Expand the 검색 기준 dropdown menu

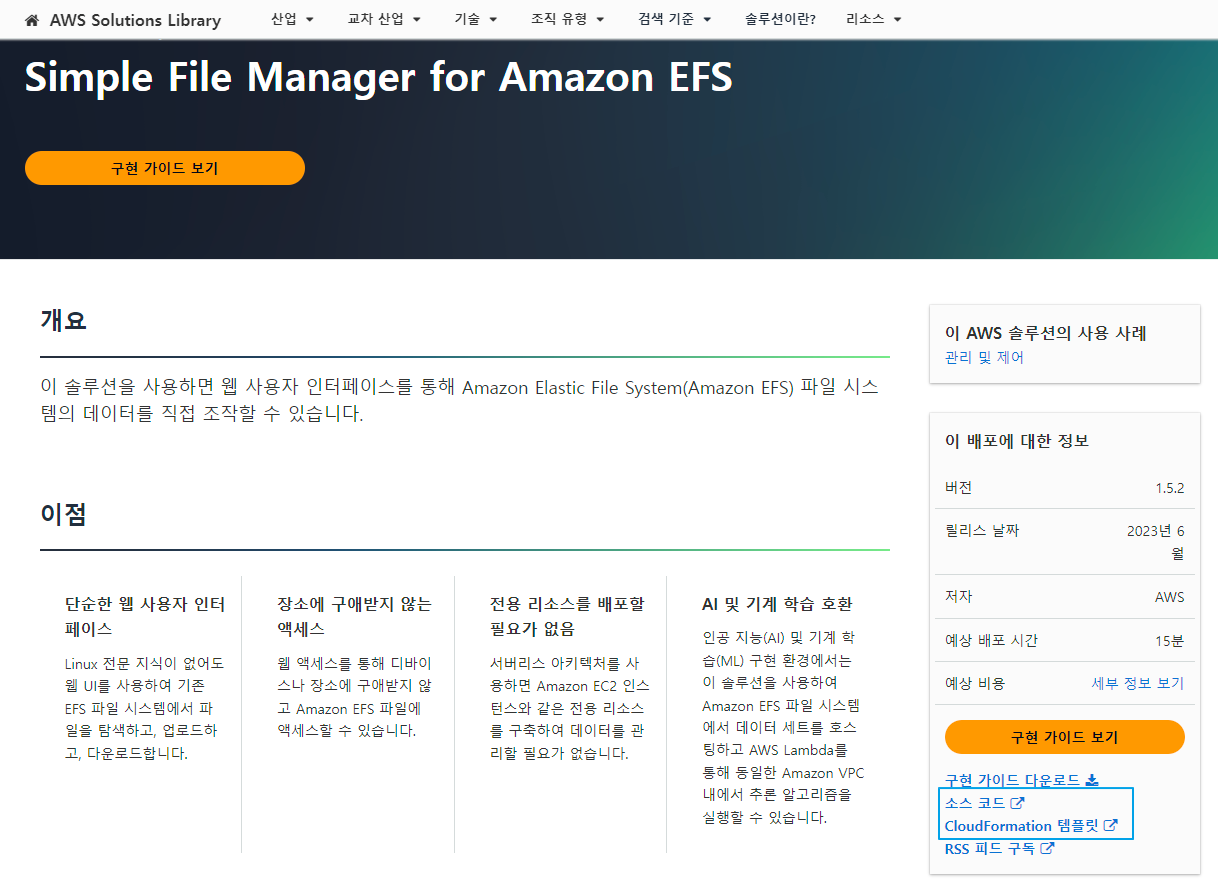(674, 19)
